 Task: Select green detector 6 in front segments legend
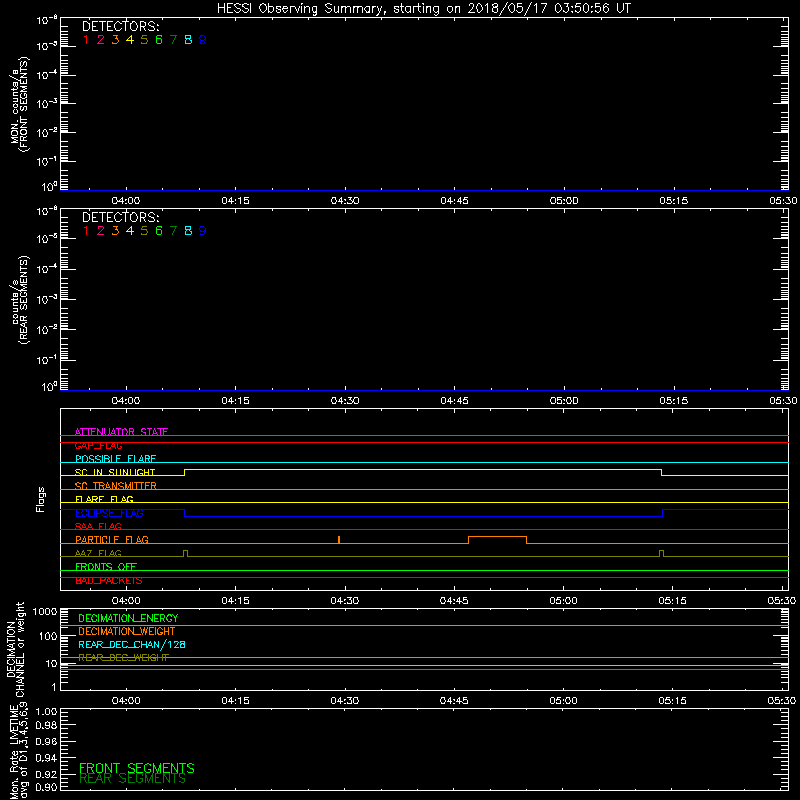click(x=159, y=40)
